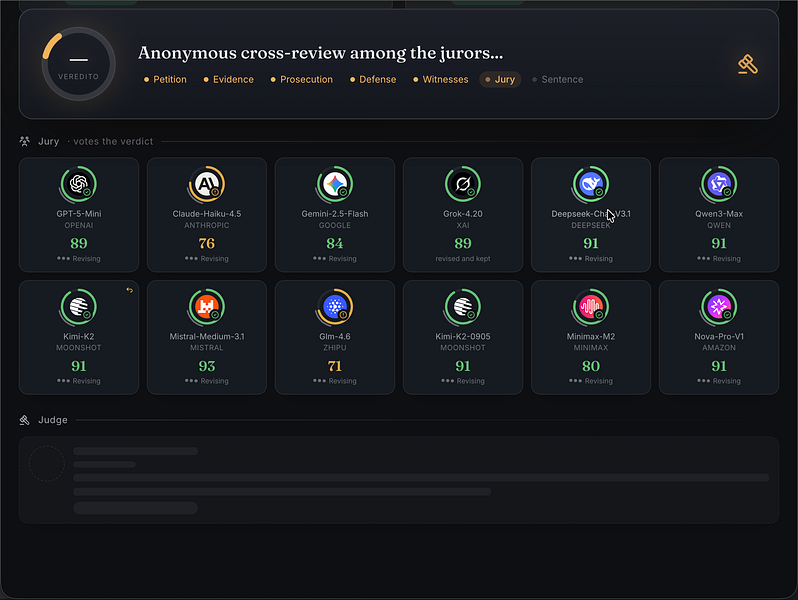The width and height of the screenshot is (798, 600).
Task: Click the gavel icon in the header
Action: [748, 65]
